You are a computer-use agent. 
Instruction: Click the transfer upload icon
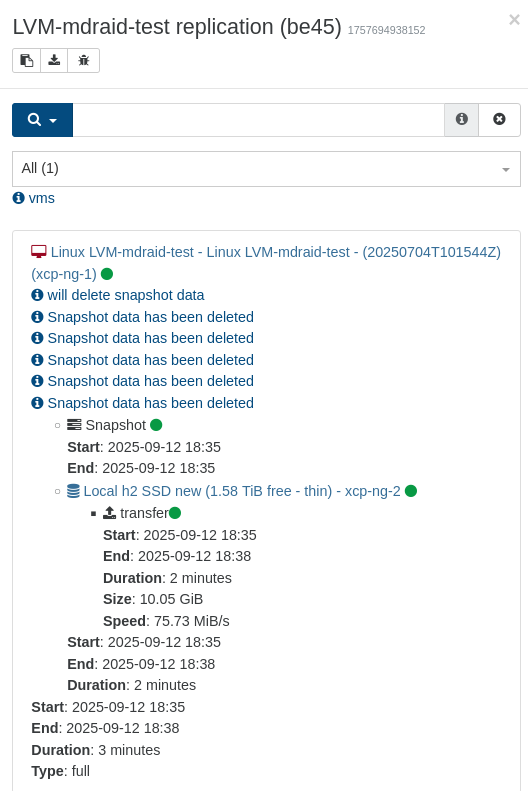(109, 513)
